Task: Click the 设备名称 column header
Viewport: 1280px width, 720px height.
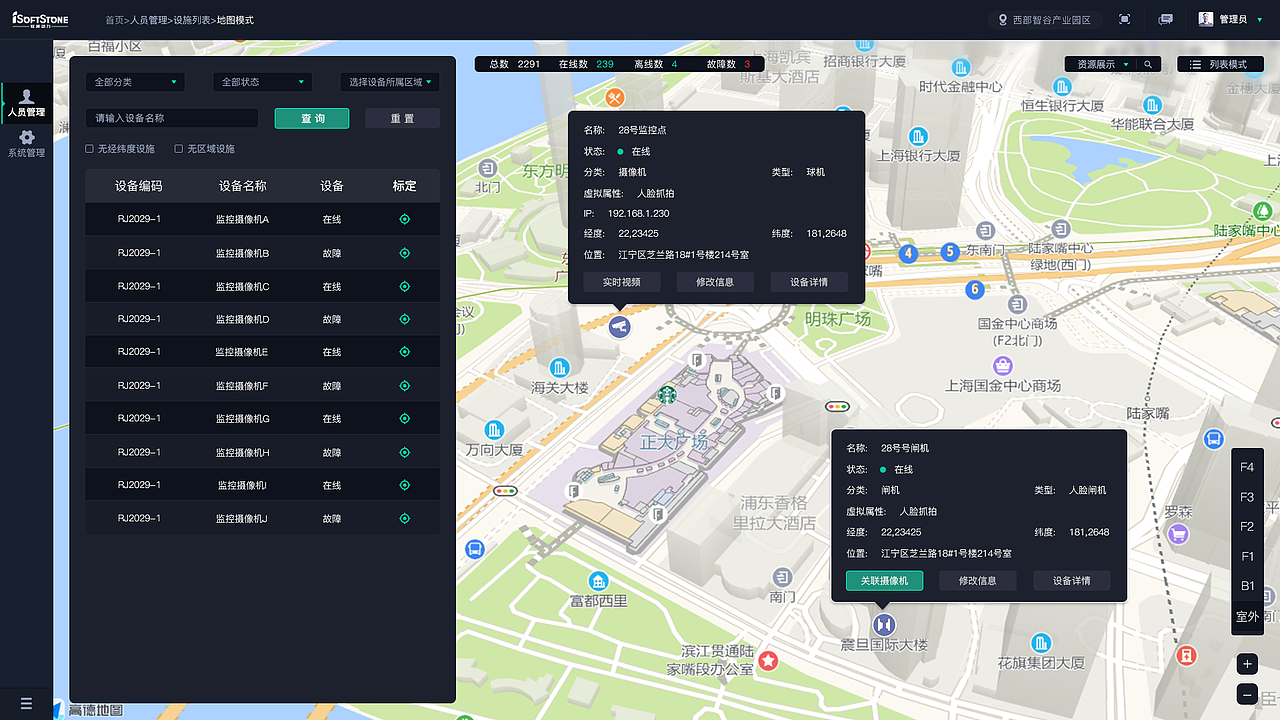Action: coord(243,186)
